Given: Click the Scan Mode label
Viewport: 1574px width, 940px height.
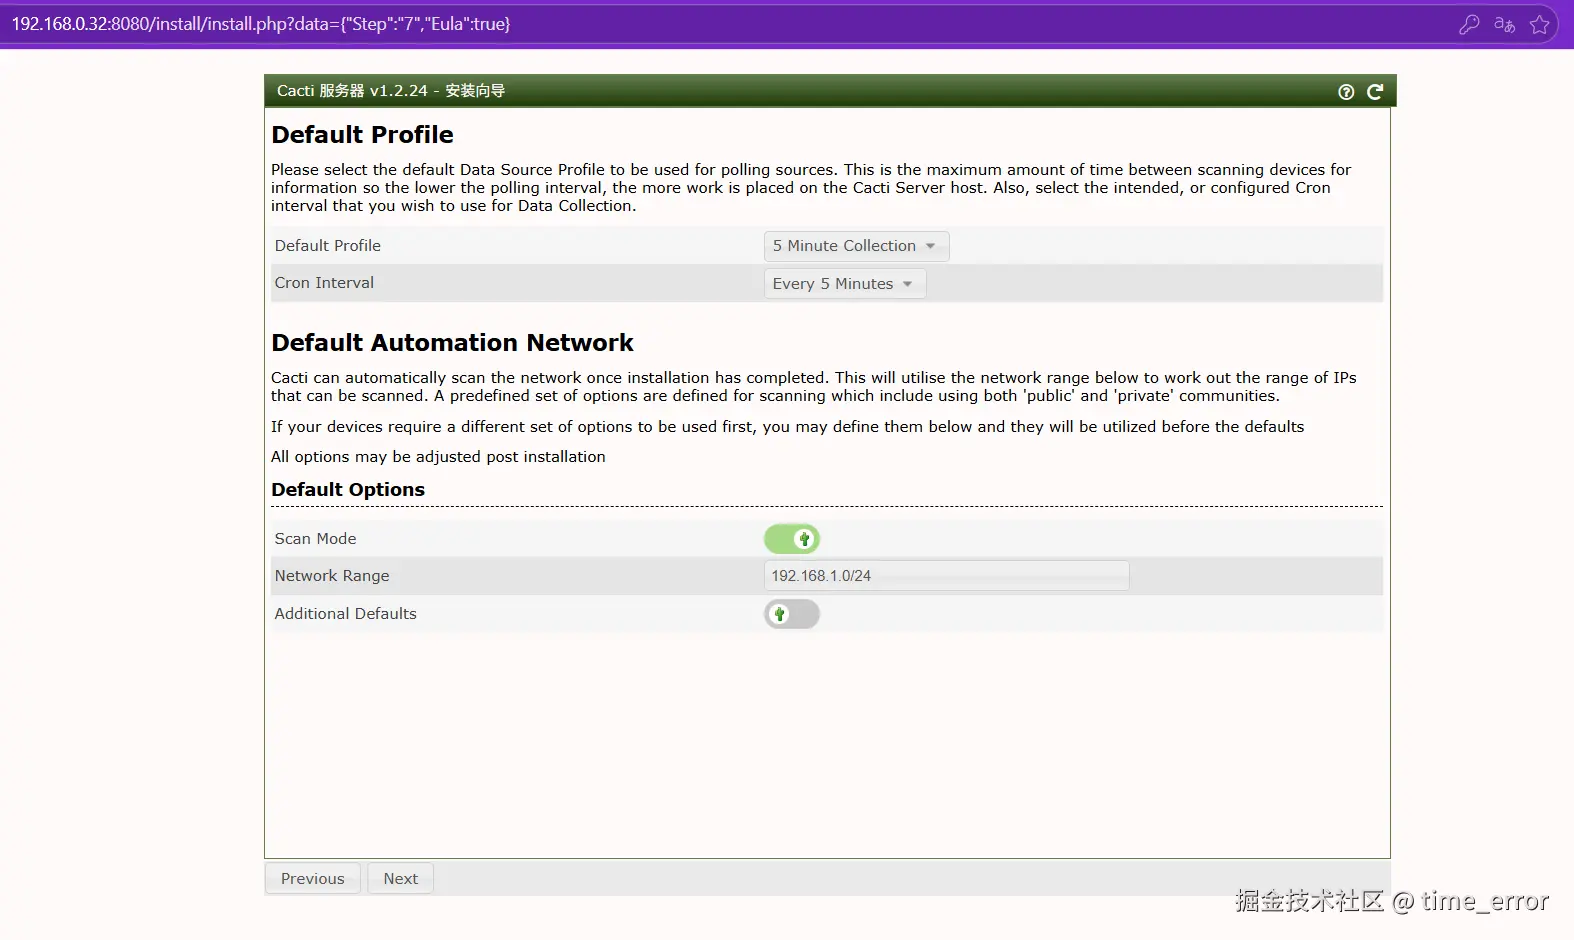Looking at the screenshot, I should tap(315, 539).
